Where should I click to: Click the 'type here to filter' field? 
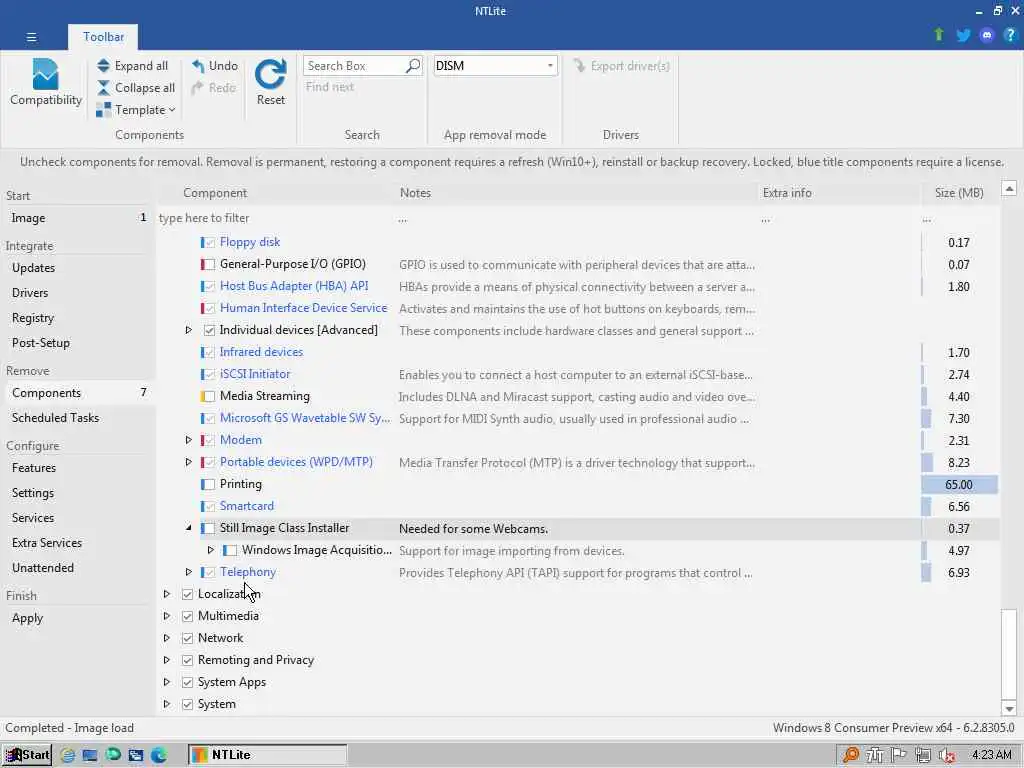274,218
